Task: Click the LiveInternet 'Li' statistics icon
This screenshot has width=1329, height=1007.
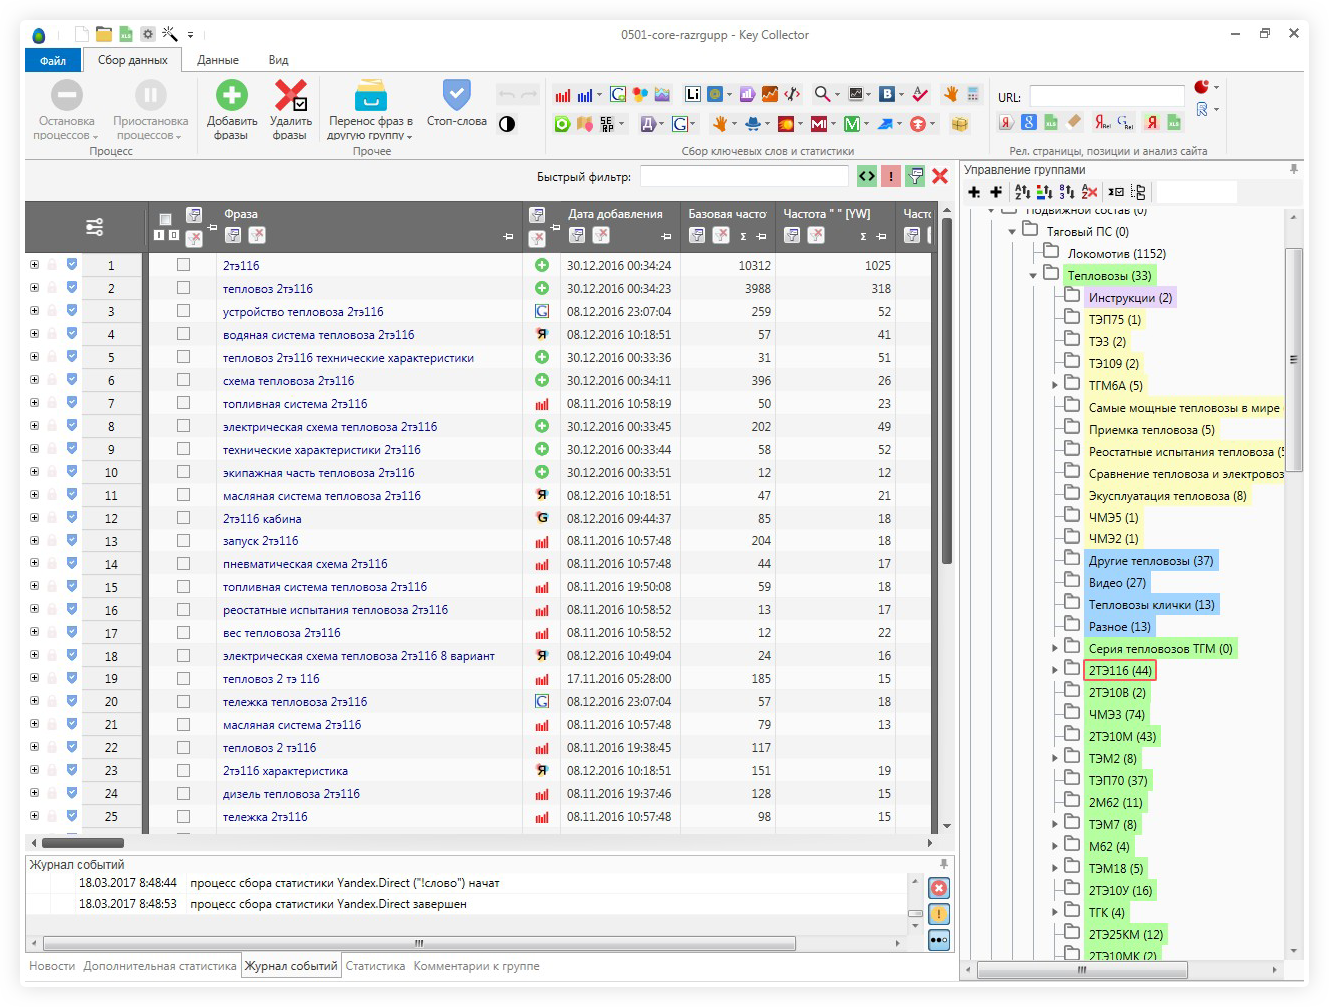Action: tap(692, 94)
